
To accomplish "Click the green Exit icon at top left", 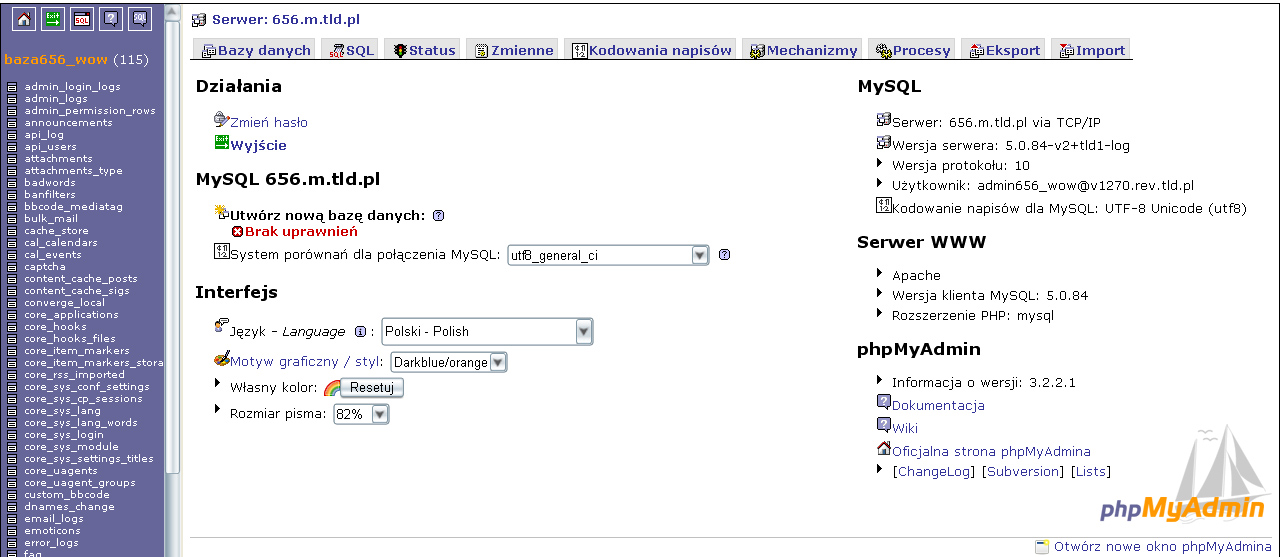I will pos(52,17).
